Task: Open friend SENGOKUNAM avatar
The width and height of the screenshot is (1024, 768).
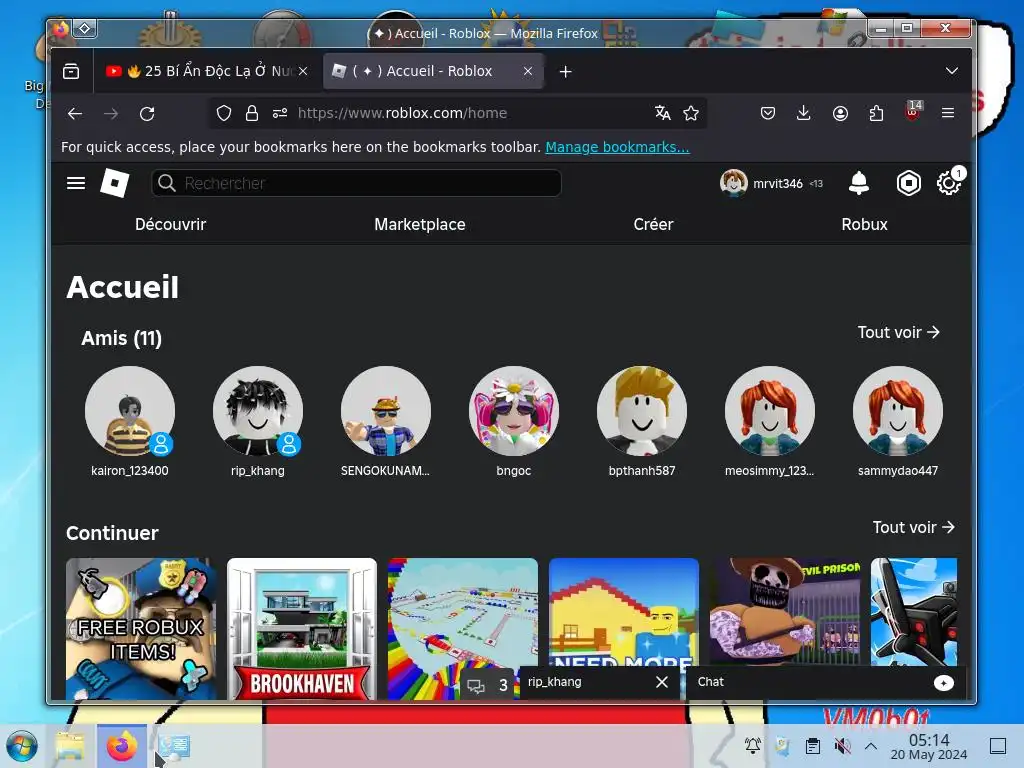Action: coord(386,411)
